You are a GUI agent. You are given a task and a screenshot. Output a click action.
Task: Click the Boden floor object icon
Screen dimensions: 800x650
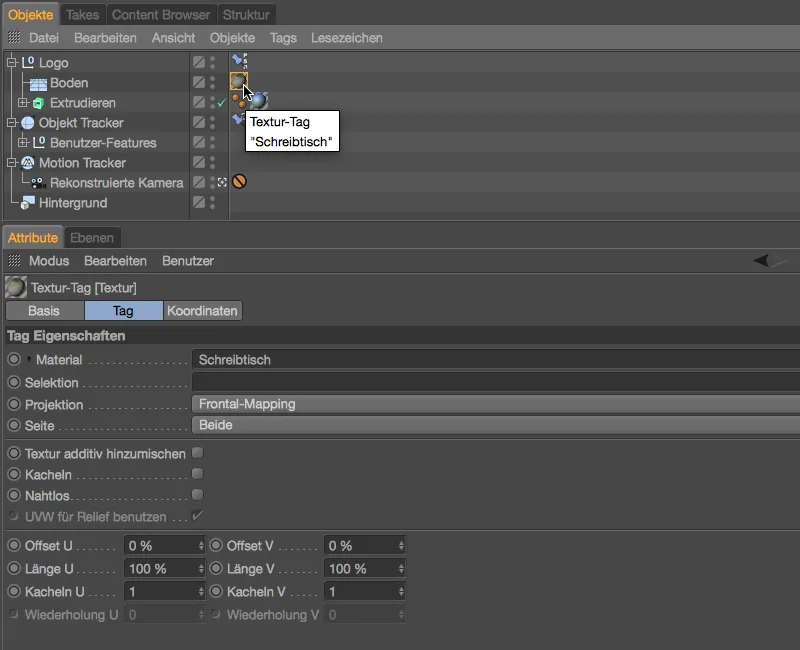(38, 83)
